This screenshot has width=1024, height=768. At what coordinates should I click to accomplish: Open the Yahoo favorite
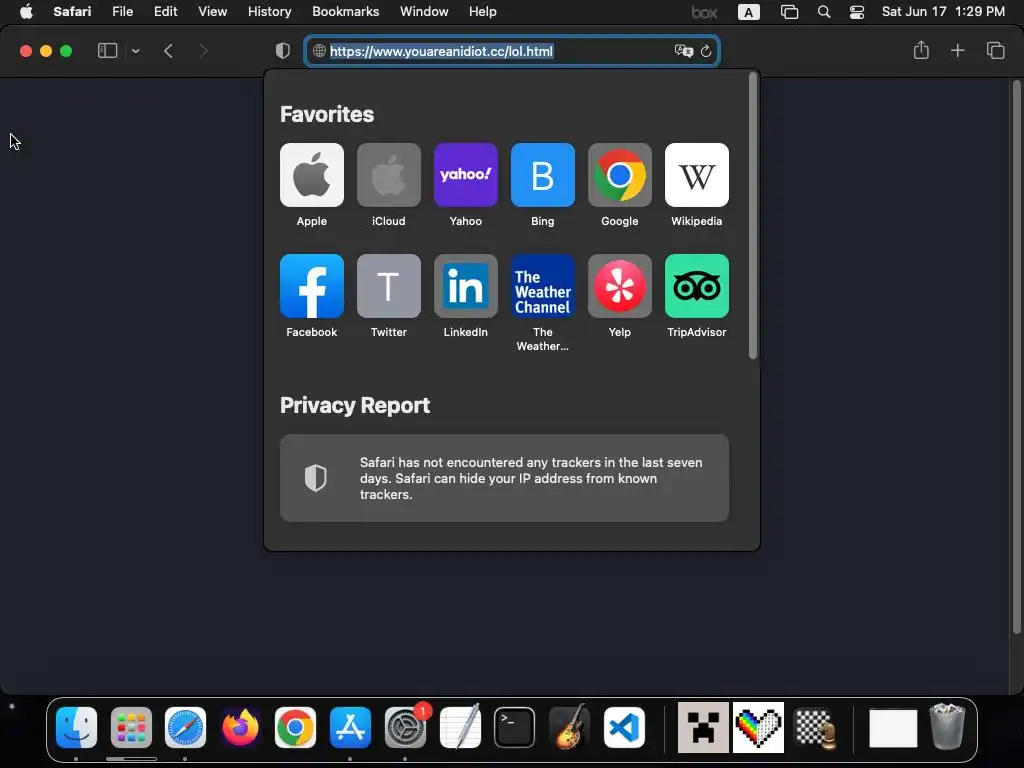pyautogui.click(x=466, y=175)
